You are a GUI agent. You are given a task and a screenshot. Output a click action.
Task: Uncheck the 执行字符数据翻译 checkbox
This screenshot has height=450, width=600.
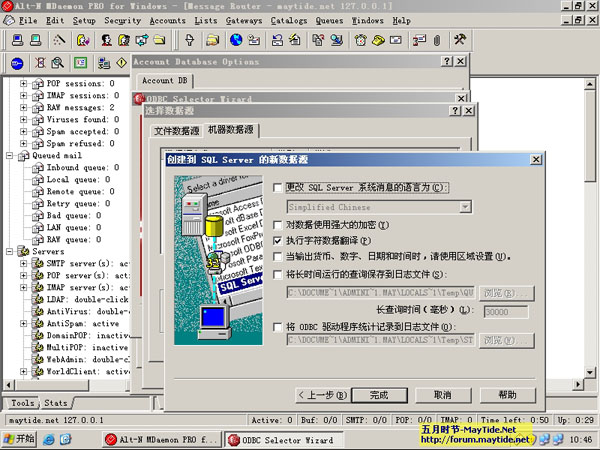point(279,241)
